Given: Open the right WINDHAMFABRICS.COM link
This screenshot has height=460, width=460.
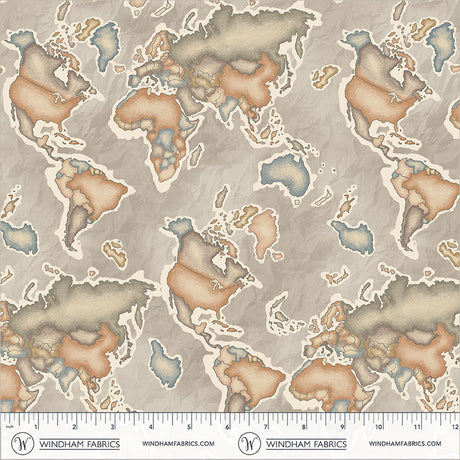Looking at the screenshot, I should tap(405, 444).
